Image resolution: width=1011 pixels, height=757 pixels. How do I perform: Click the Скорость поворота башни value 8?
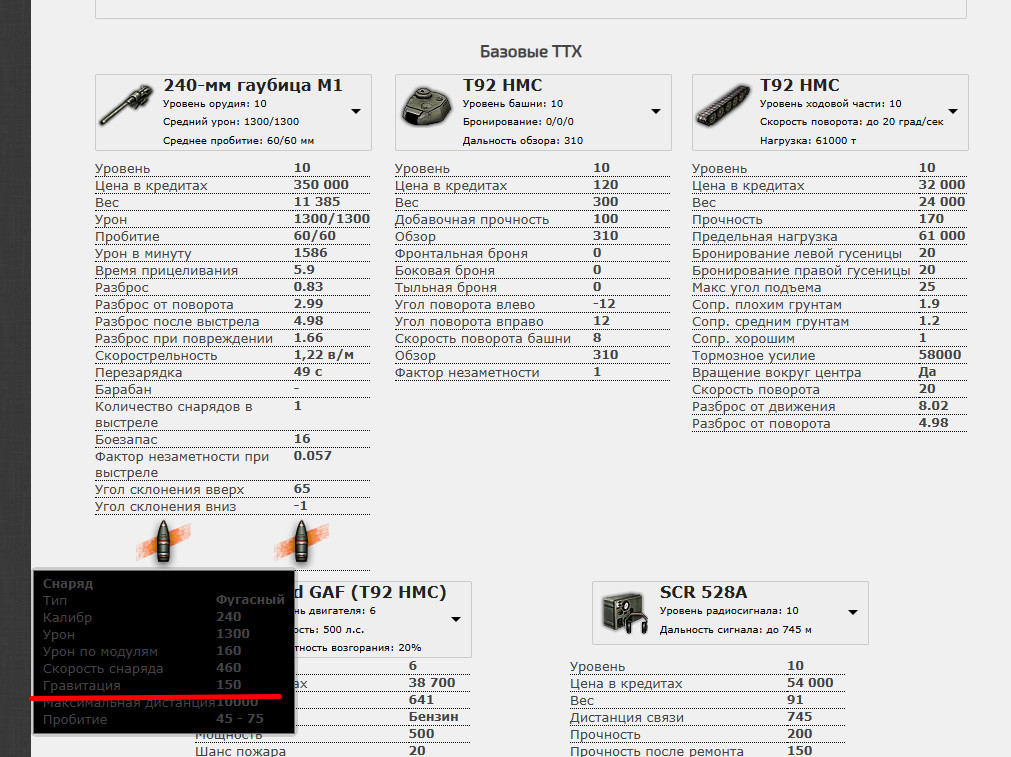597,338
